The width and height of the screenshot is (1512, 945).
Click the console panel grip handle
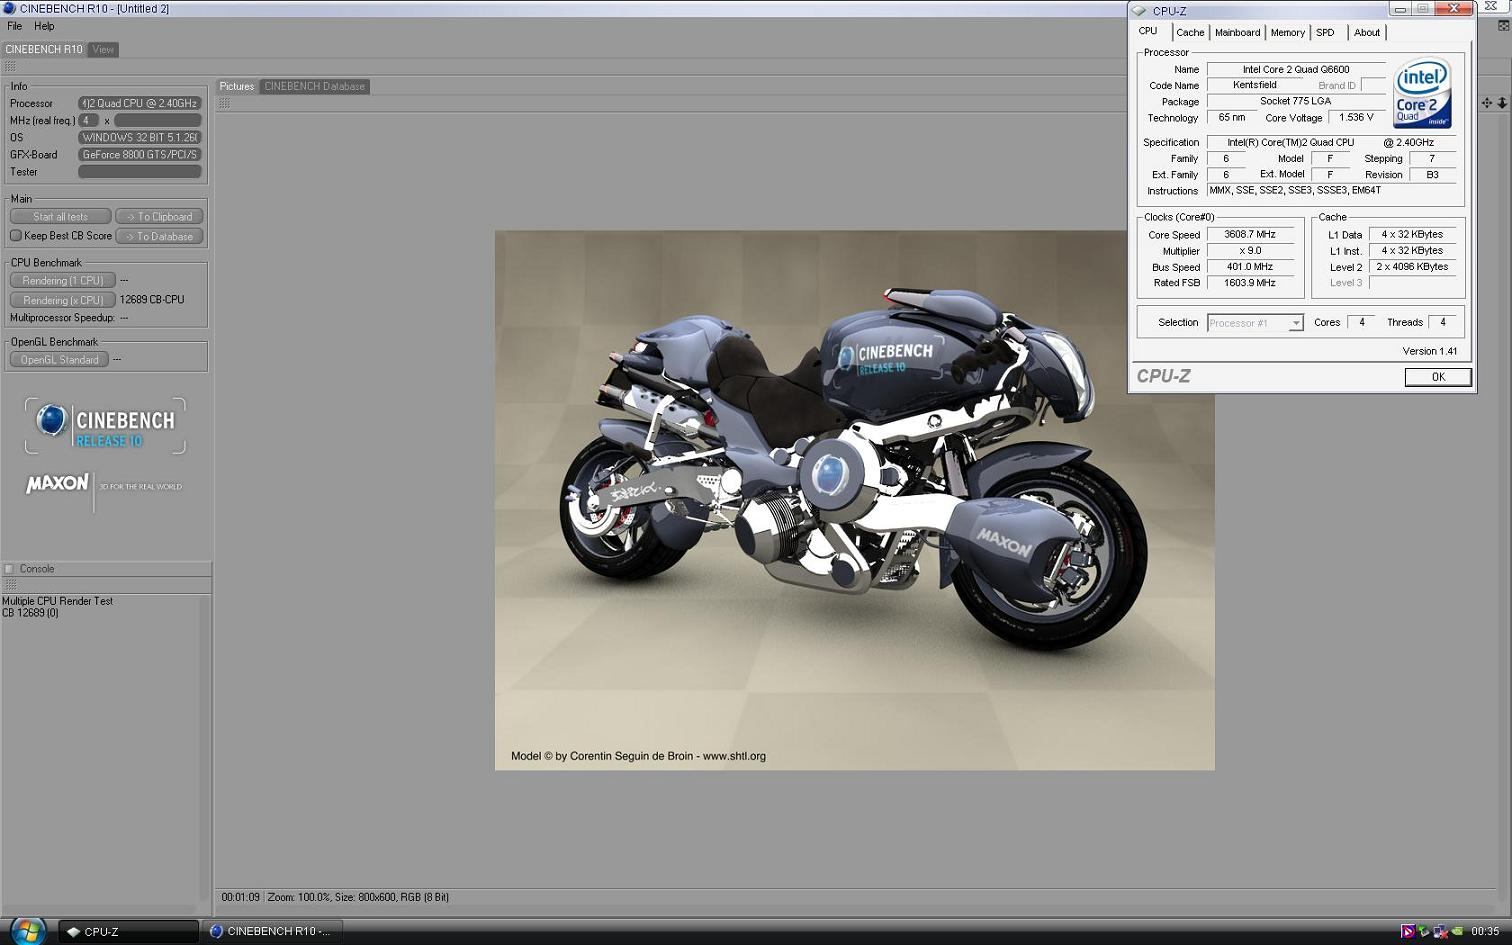point(10,585)
